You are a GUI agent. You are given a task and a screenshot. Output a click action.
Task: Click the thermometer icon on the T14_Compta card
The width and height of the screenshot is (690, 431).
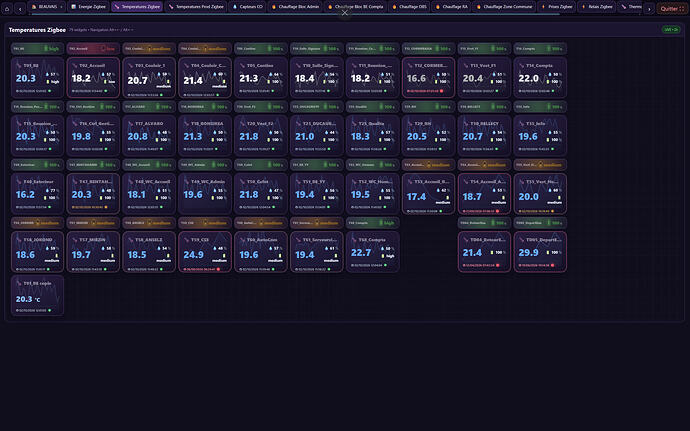pyautogui.click(x=521, y=66)
